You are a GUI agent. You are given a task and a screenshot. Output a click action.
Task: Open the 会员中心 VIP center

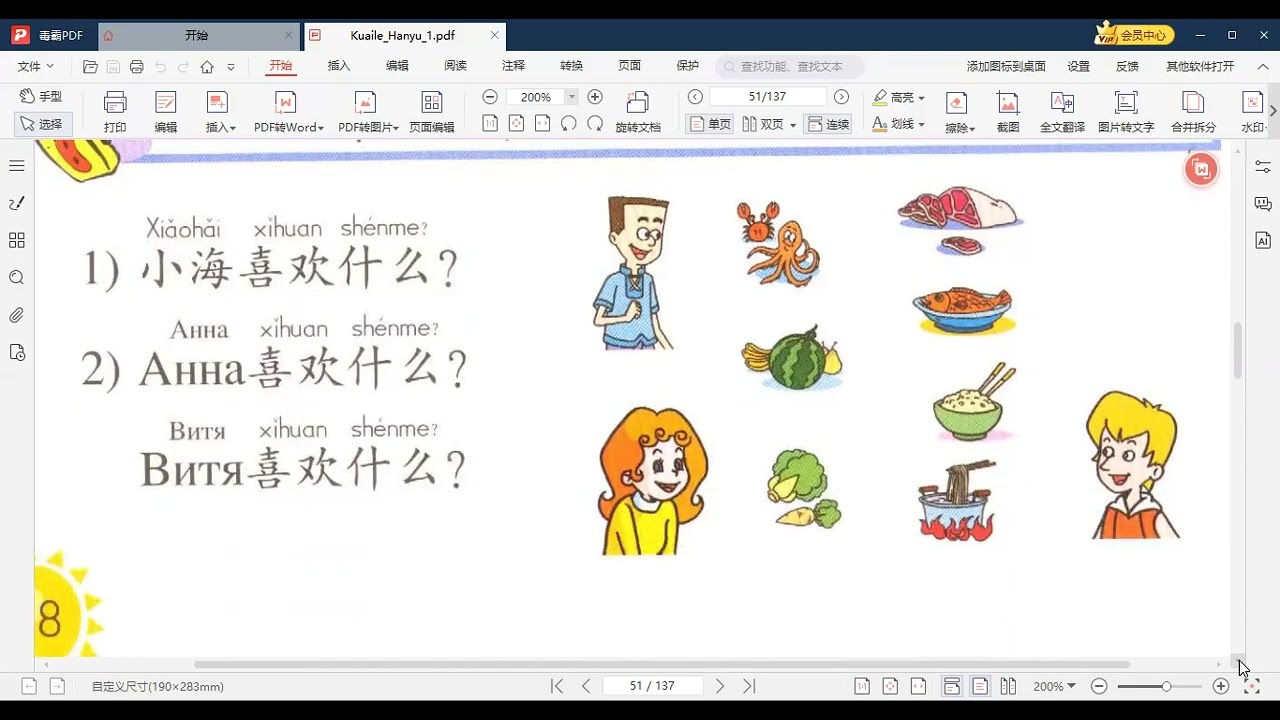[1134, 35]
